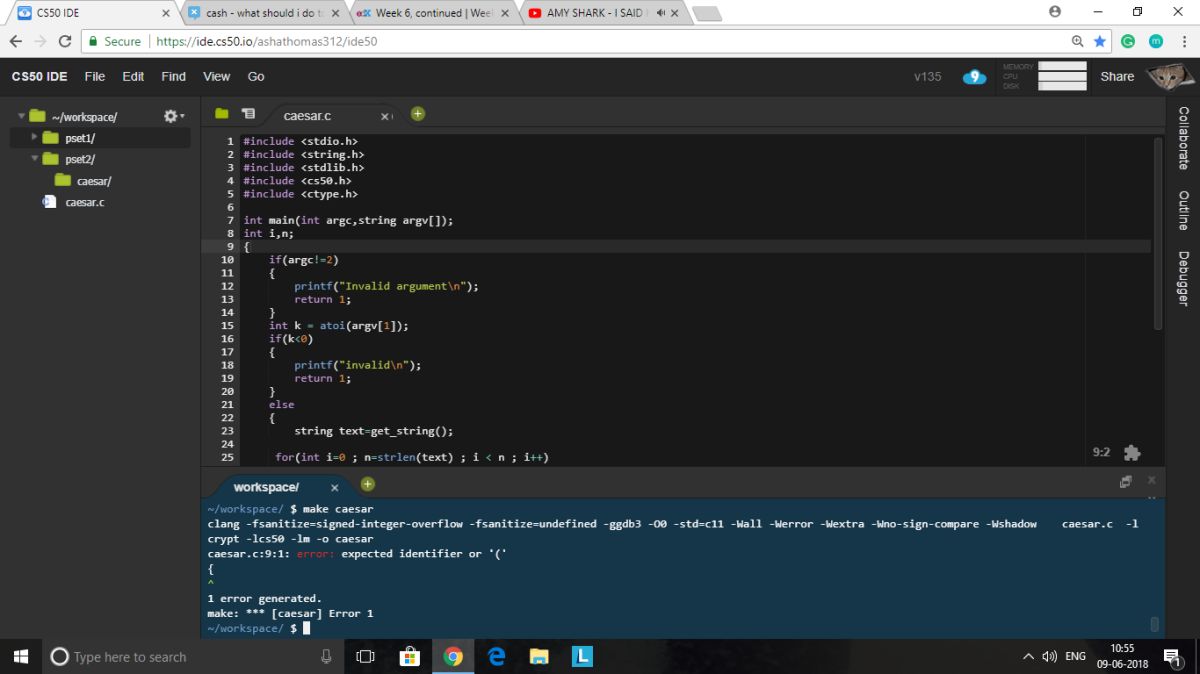Open the teal 'm' extension icon
1200x674 pixels.
click(x=1155, y=41)
